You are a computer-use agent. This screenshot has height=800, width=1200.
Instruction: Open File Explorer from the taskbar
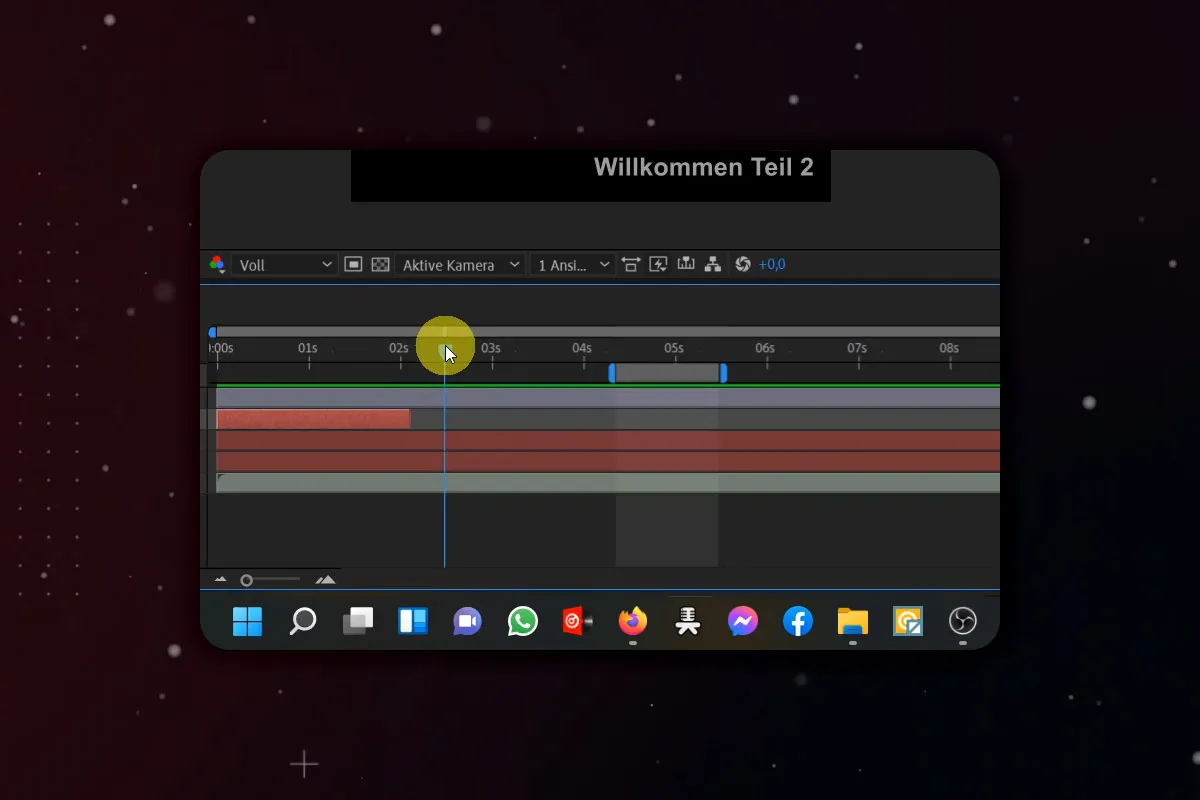click(x=852, y=622)
